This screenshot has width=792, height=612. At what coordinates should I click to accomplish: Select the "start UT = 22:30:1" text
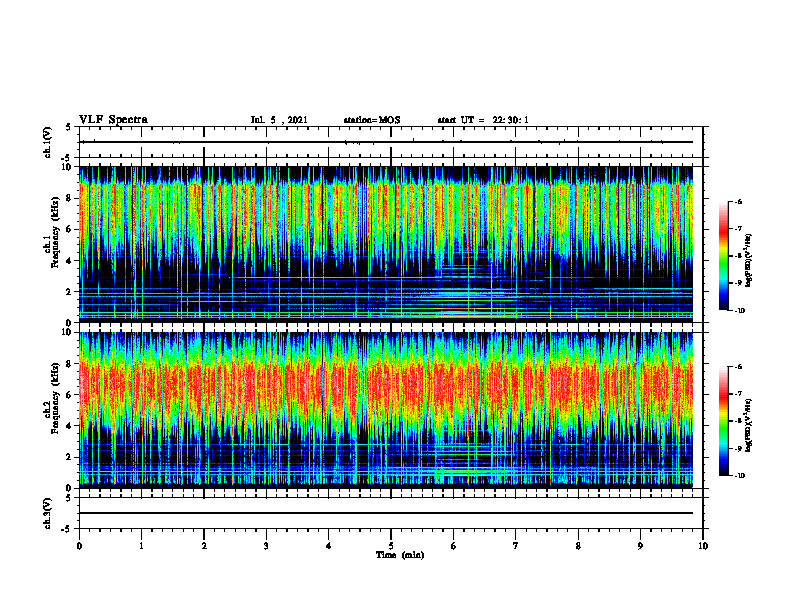[483, 120]
